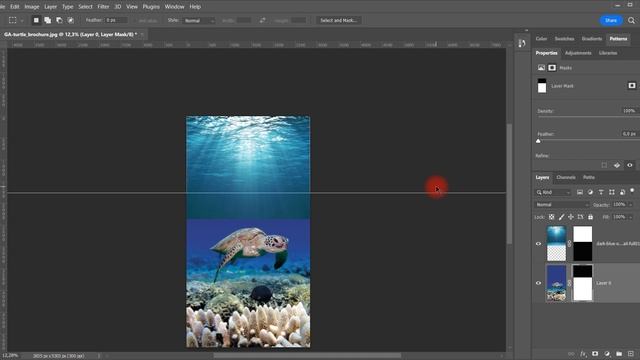
Task: Load selection from mask icon
Action: (x=604, y=165)
